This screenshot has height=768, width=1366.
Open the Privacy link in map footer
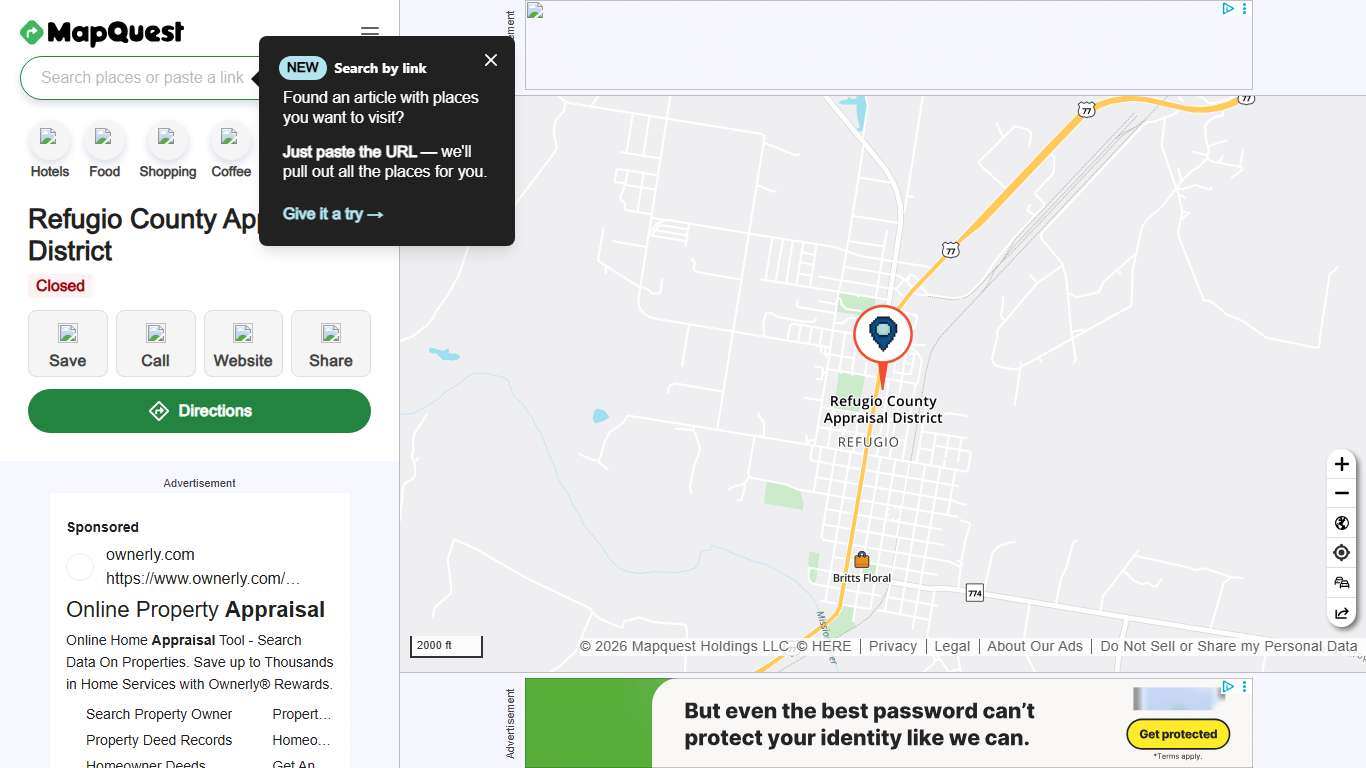click(893, 646)
